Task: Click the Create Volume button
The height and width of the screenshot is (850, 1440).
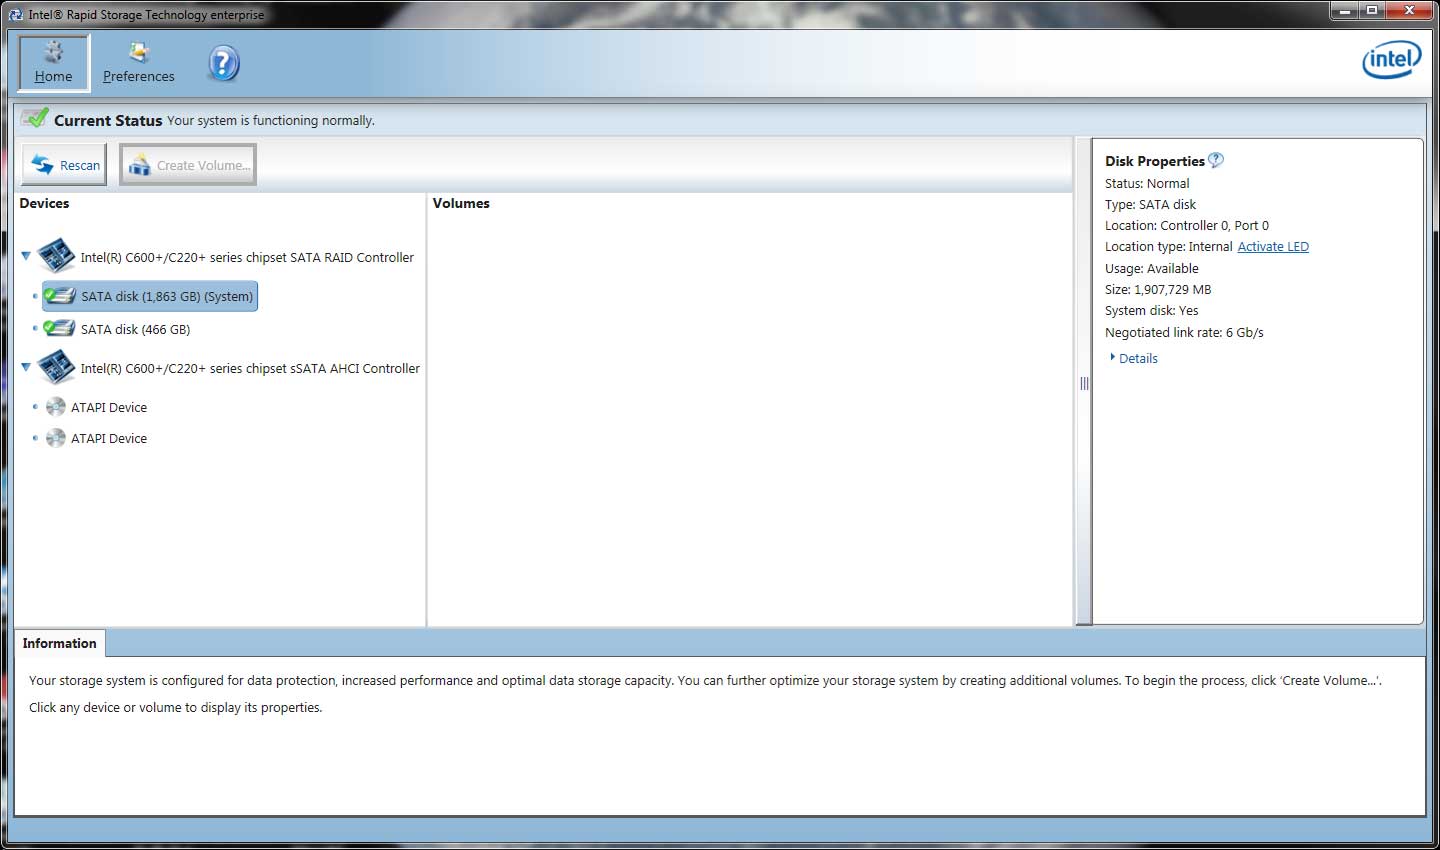Action: coord(188,165)
